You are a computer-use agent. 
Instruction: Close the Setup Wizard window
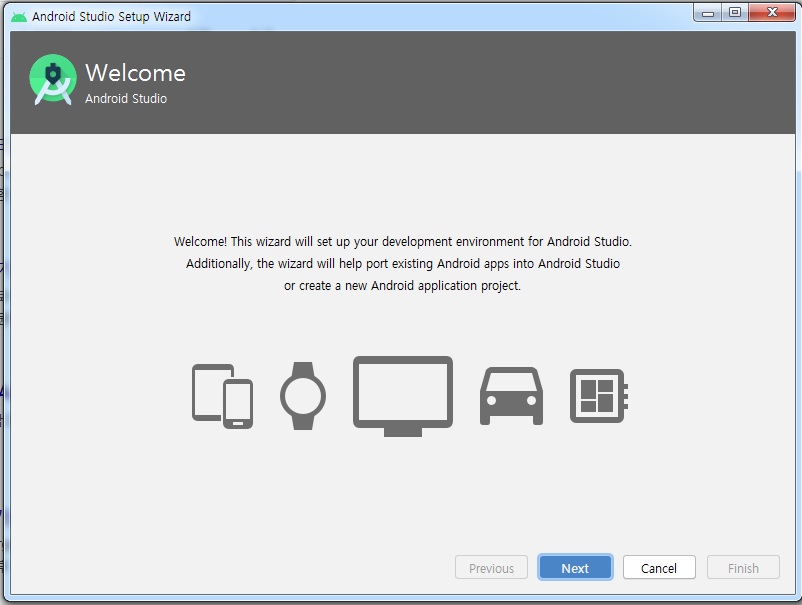click(x=772, y=12)
